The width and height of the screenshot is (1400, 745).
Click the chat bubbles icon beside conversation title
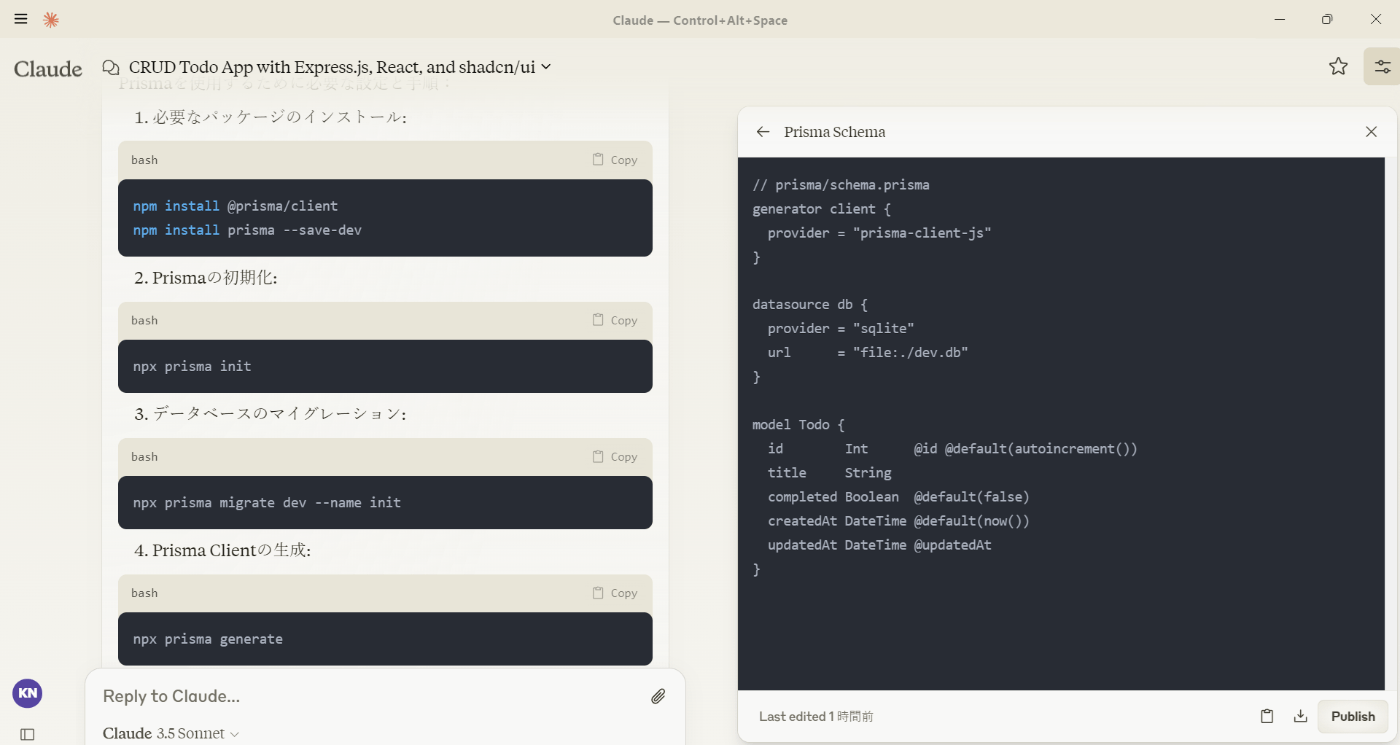pyautogui.click(x=111, y=67)
